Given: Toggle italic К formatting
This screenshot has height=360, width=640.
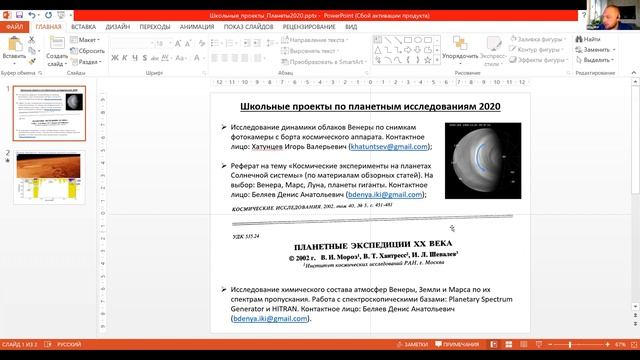Looking at the screenshot, I should (x=125, y=58).
